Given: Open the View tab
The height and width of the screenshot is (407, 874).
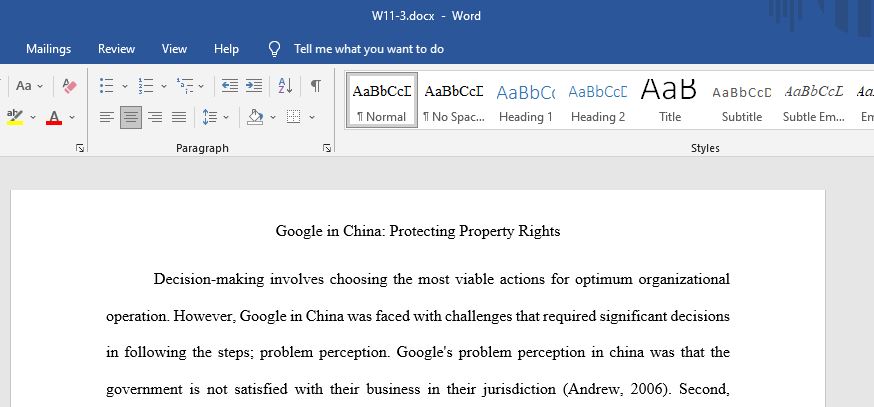Looking at the screenshot, I should (174, 49).
